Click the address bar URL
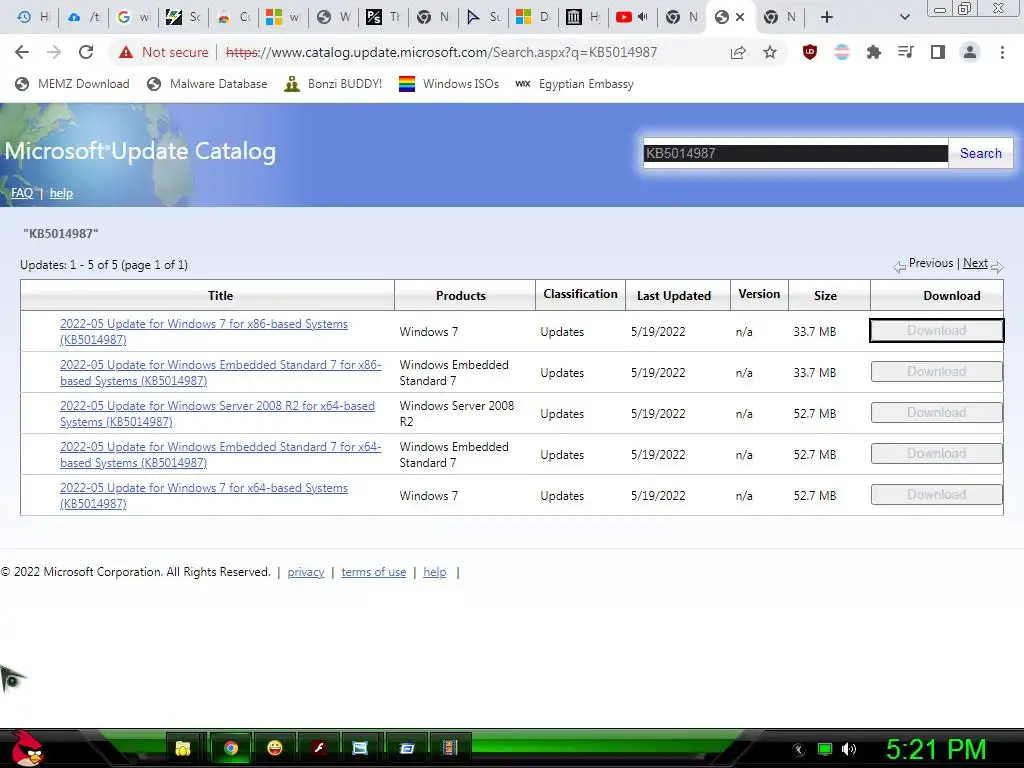 pyautogui.click(x=441, y=52)
